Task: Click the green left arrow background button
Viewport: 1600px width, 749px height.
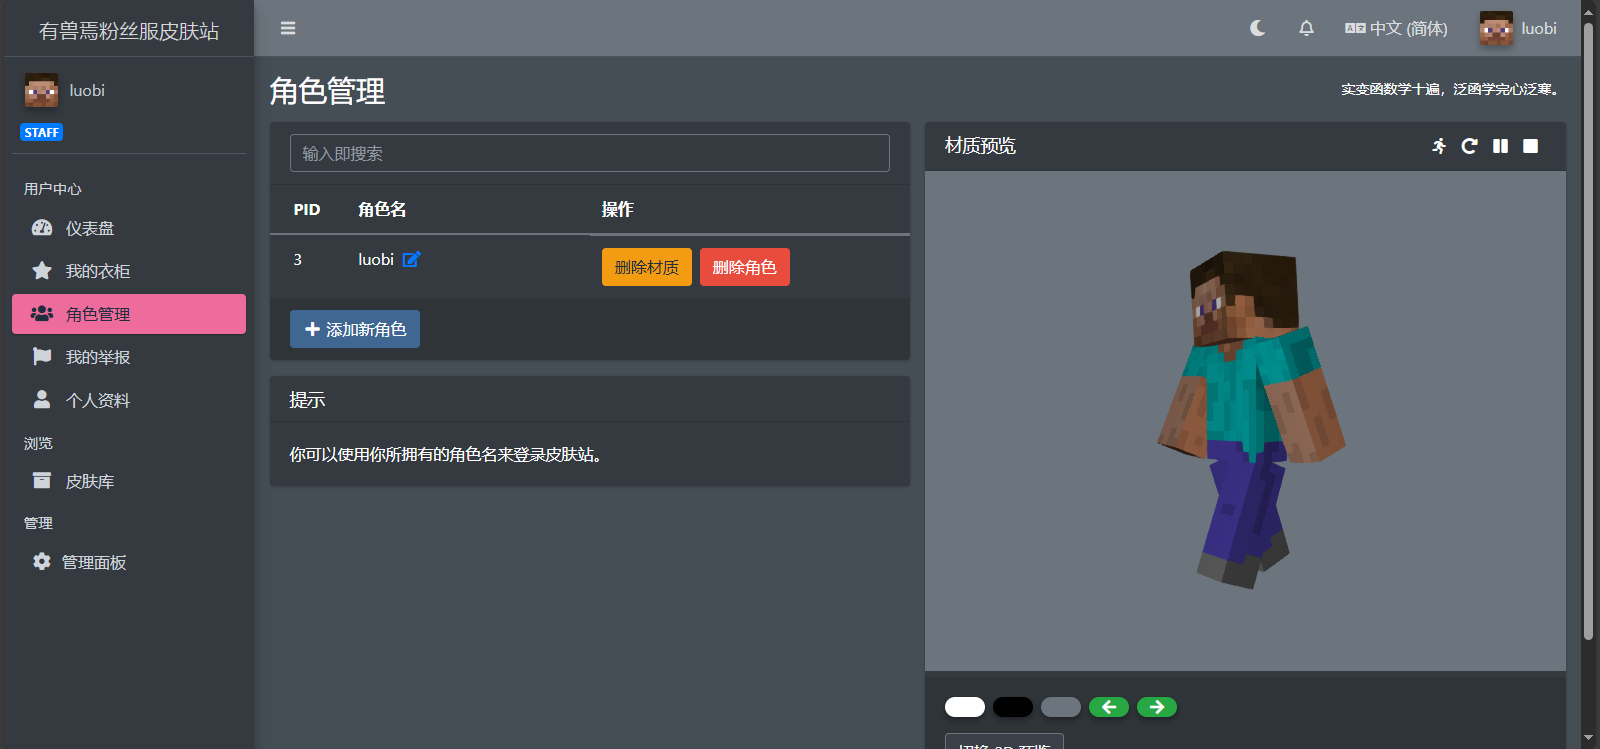Action: coord(1109,707)
